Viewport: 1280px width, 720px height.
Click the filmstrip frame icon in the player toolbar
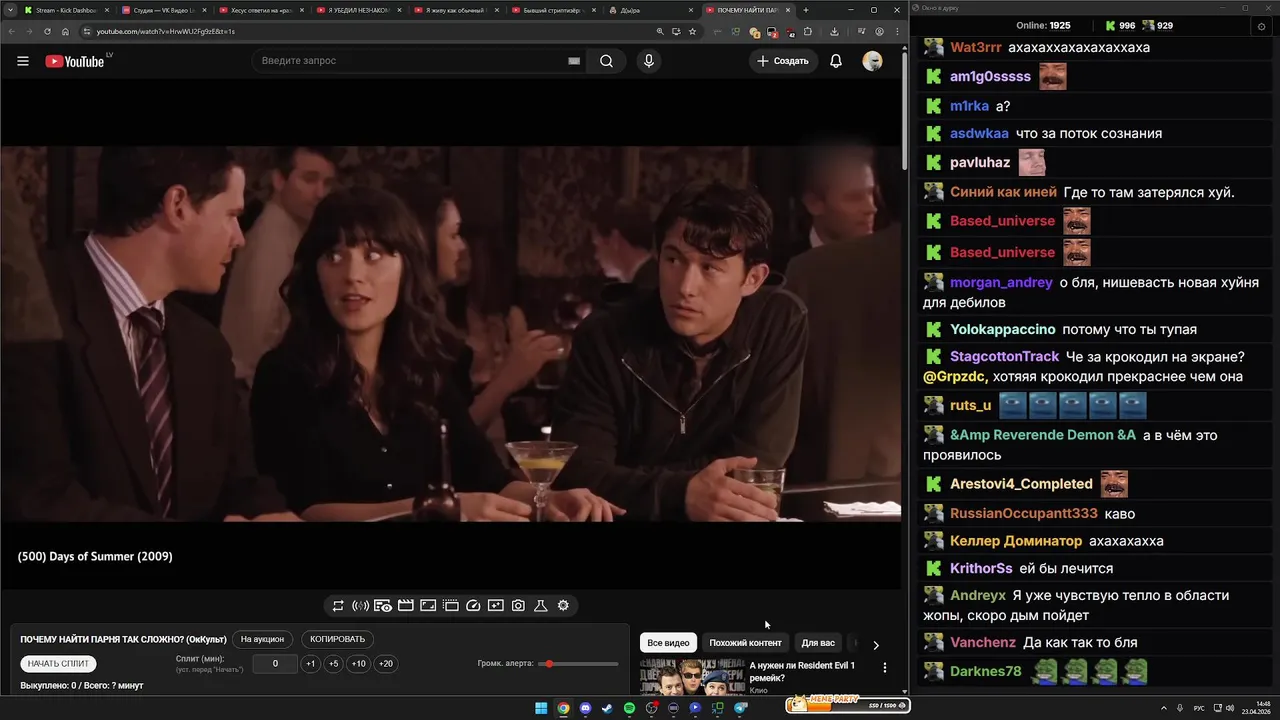pos(451,606)
